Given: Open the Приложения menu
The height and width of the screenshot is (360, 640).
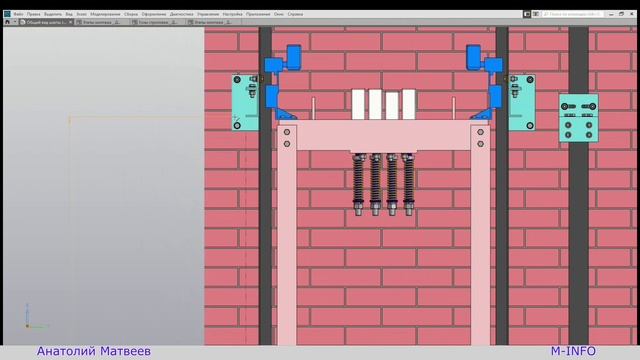Looking at the screenshot, I should [x=258, y=14].
